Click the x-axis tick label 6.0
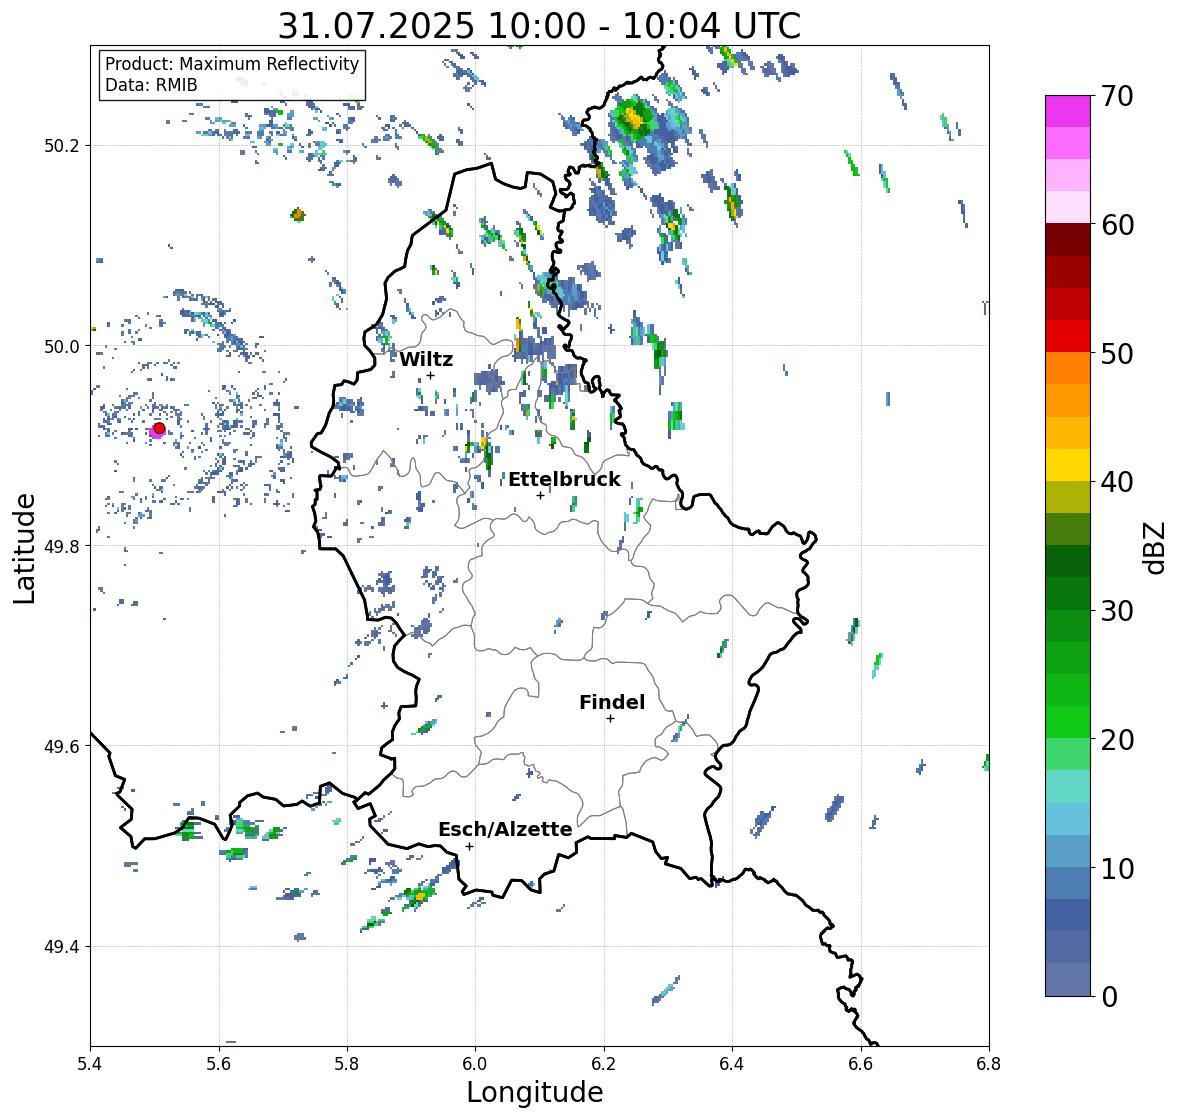 (475, 1063)
